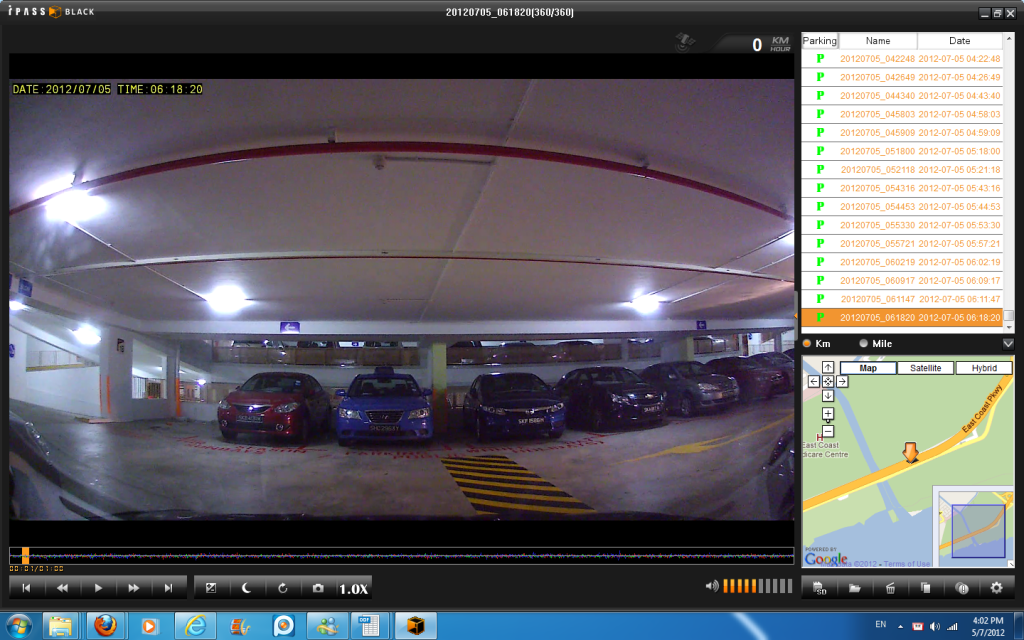The height and width of the screenshot is (640, 1024).
Task: Click the volume level bar
Action: click(758, 586)
